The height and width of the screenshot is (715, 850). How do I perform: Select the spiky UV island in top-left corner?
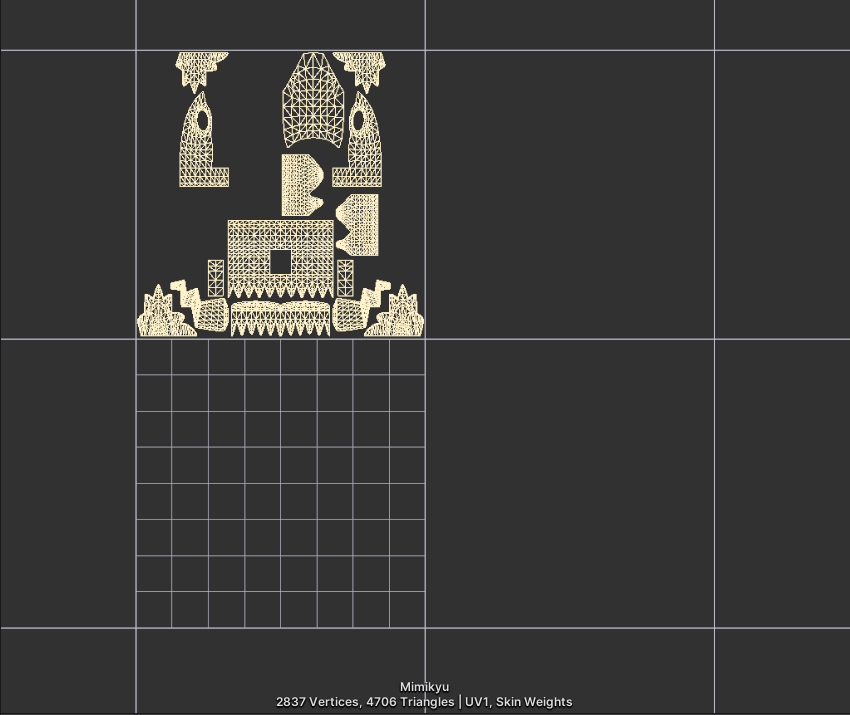point(195,68)
